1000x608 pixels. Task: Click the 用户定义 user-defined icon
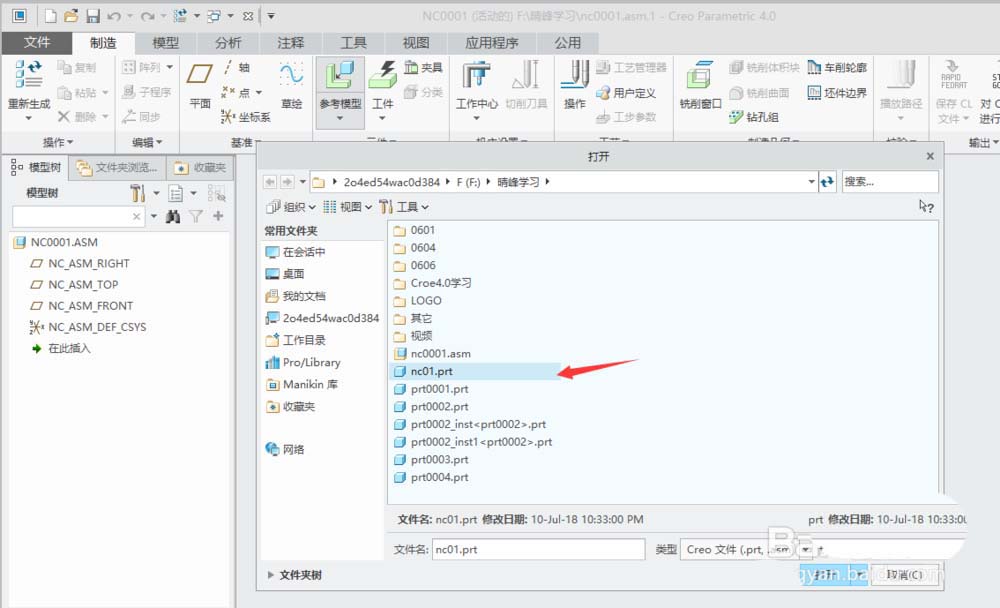pyautogui.click(x=626, y=93)
